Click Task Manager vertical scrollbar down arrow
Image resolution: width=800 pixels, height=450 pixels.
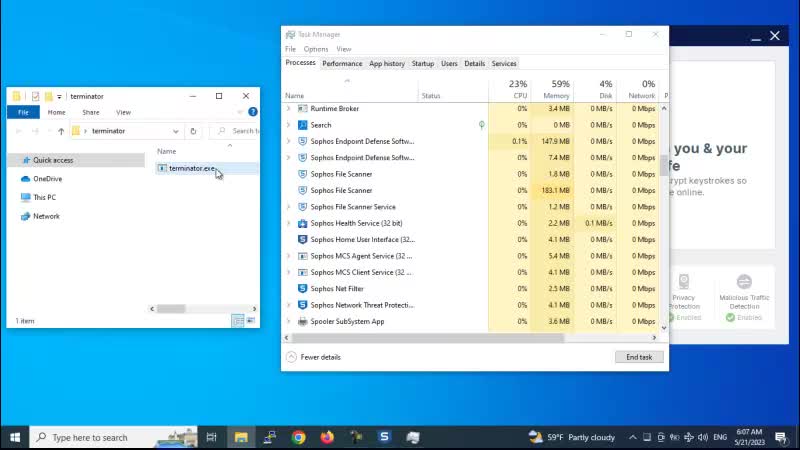[664, 328]
